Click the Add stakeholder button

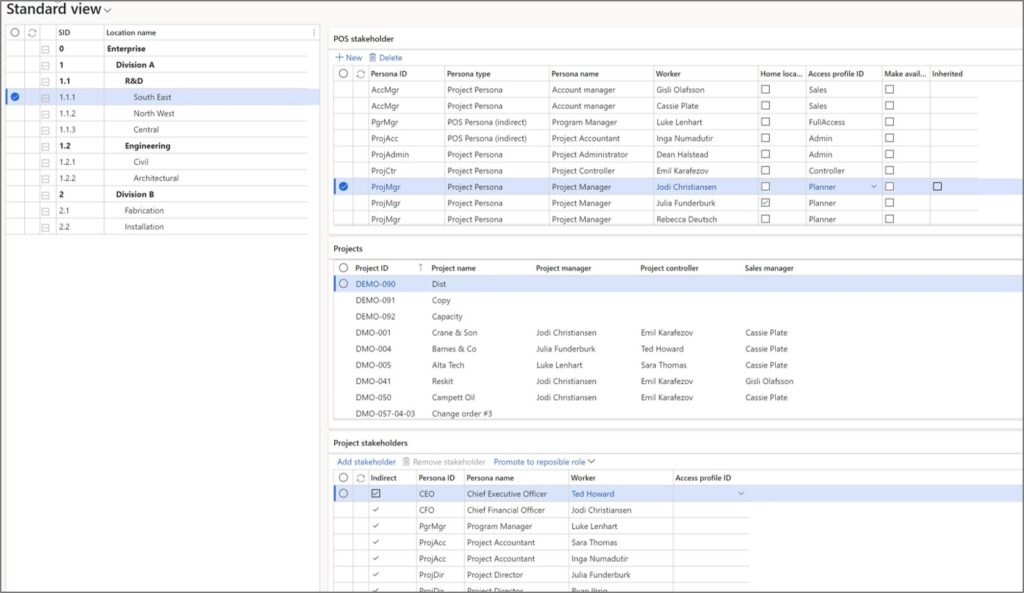(366, 462)
